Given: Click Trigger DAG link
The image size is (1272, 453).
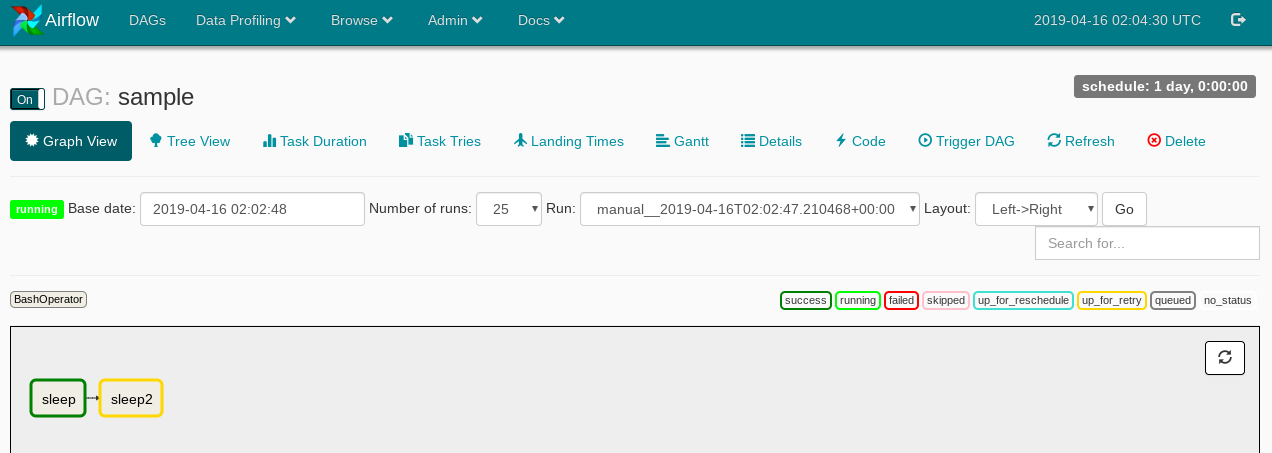Looking at the screenshot, I should coord(966,141).
